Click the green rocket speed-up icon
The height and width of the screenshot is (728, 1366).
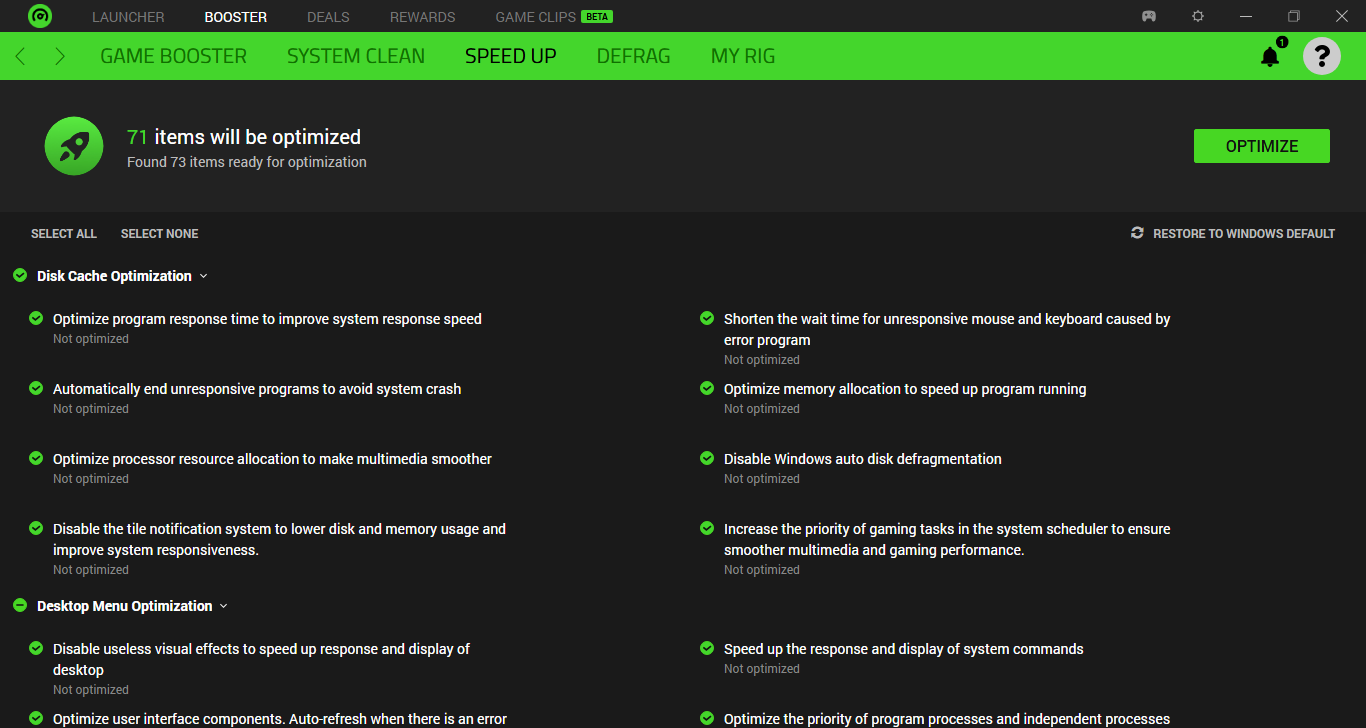[x=74, y=146]
